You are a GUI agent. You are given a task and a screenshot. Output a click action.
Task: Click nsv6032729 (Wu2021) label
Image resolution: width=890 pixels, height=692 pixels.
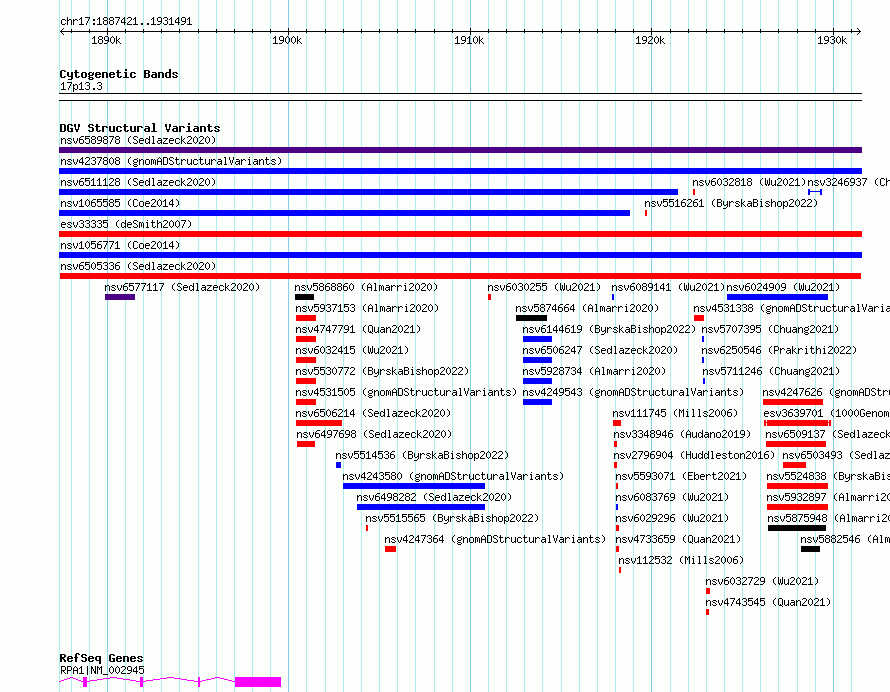tap(762, 581)
